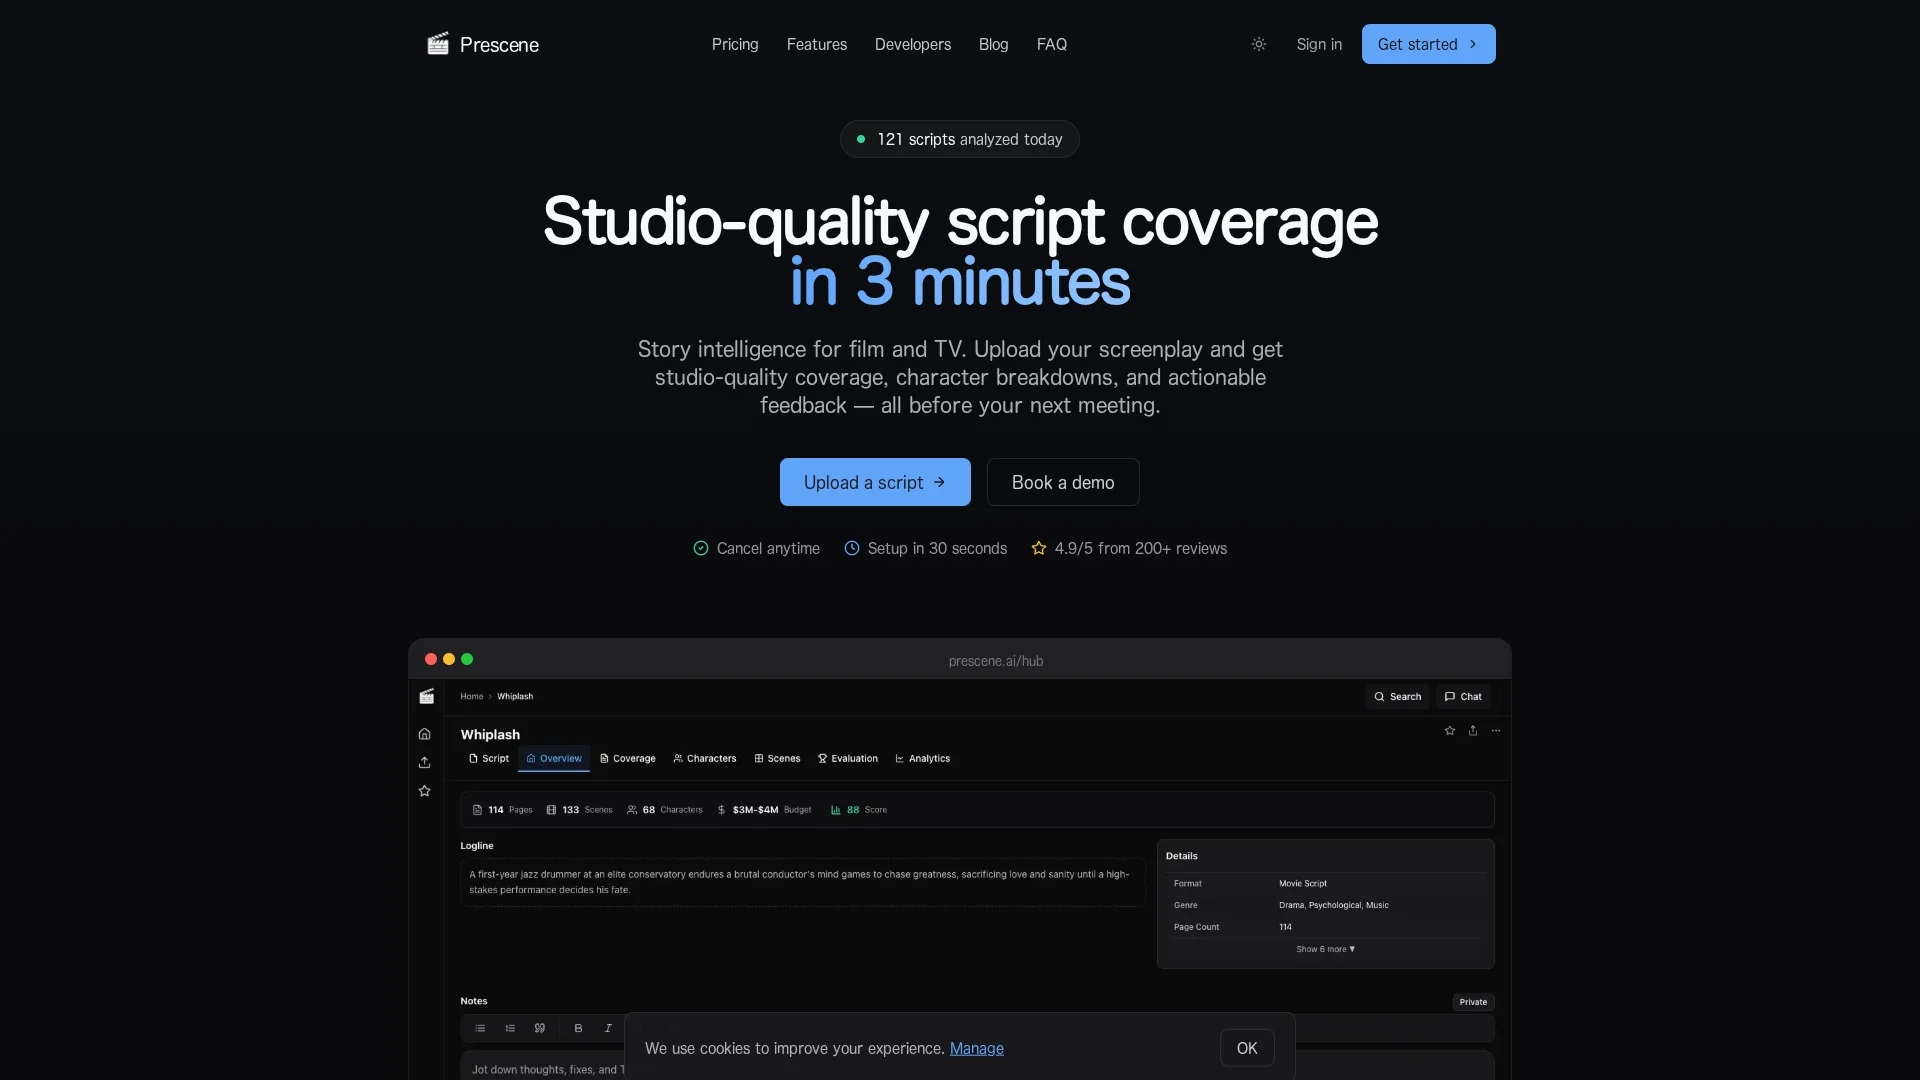The image size is (1920, 1080).
Task: Click the Book a demo button
Action: tap(1063, 482)
